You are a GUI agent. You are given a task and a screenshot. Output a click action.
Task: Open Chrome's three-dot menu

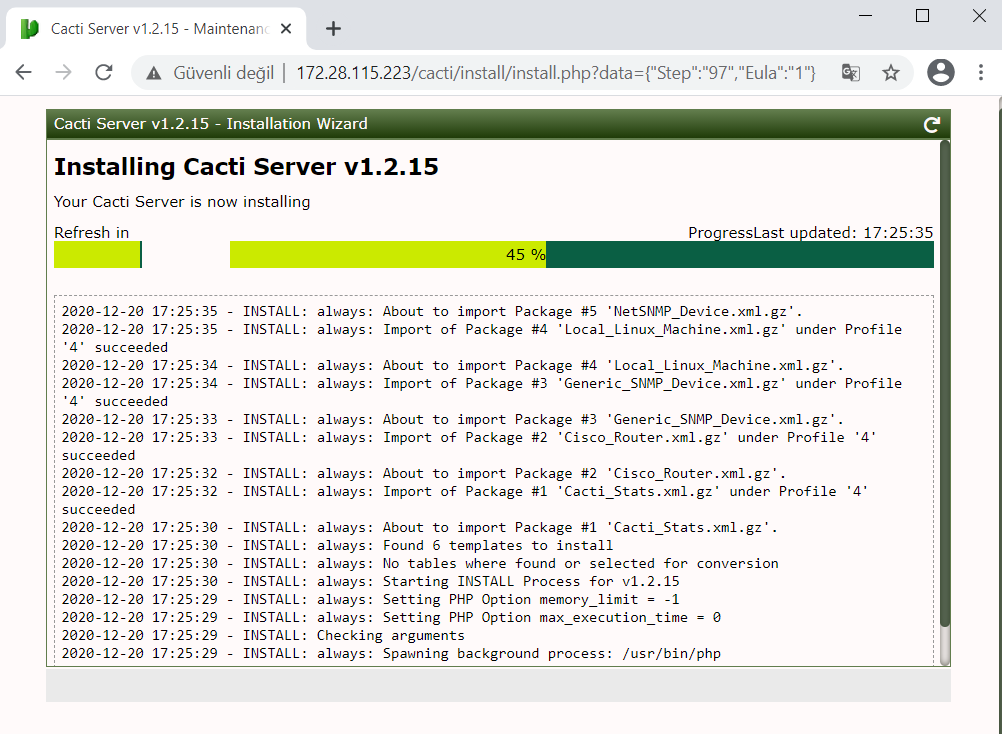pyautogui.click(x=981, y=72)
